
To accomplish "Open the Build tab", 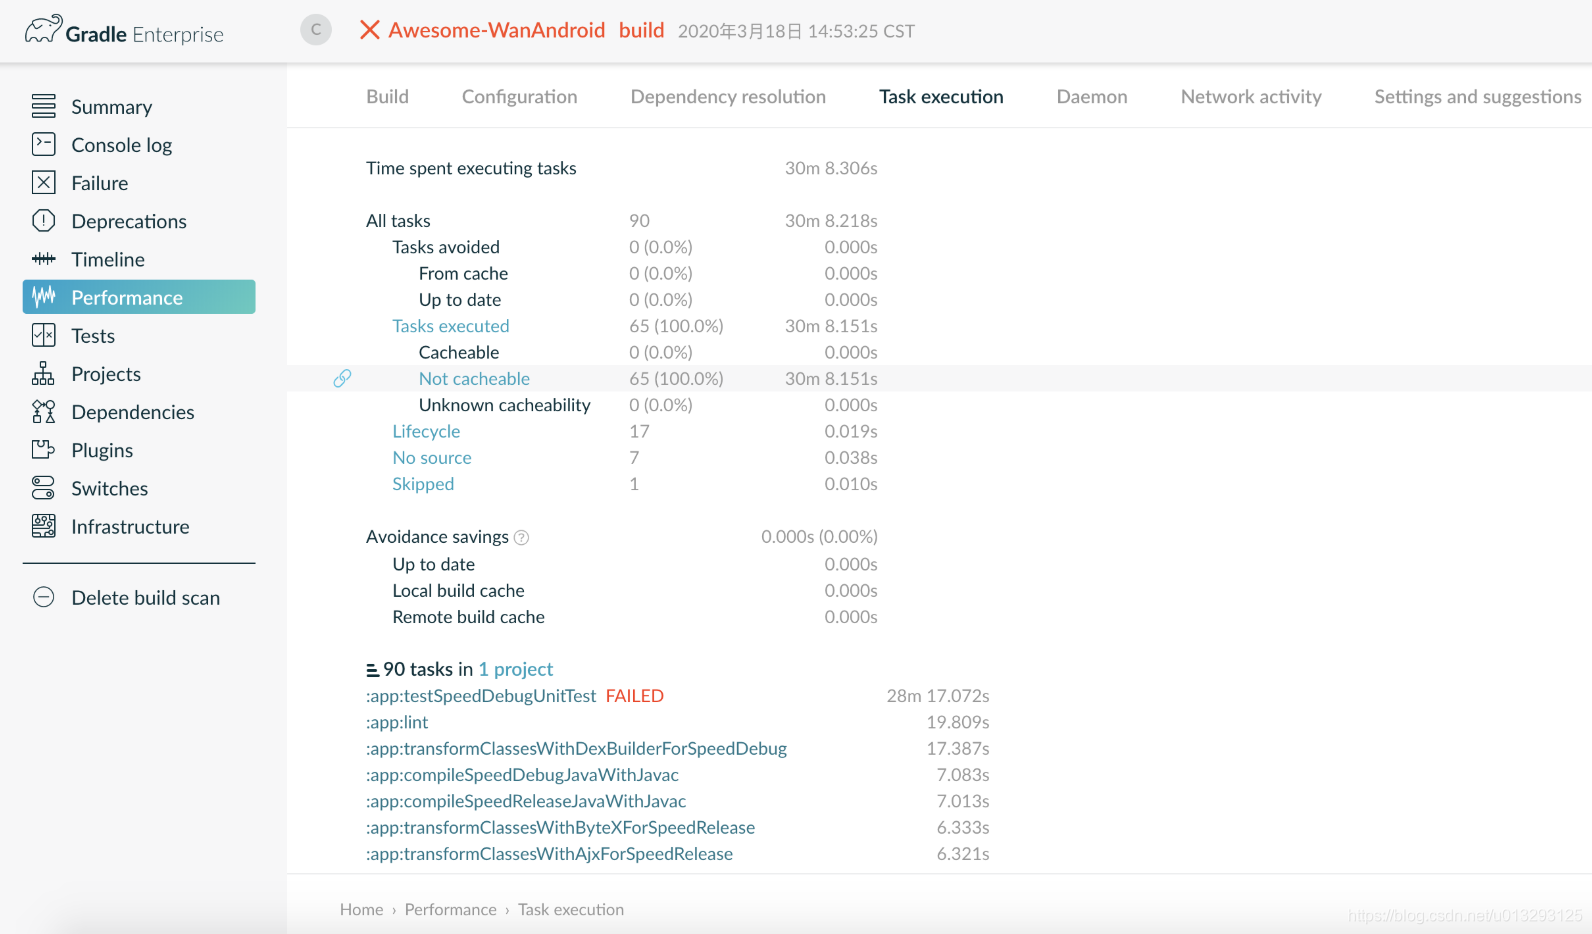I will (387, 97).
